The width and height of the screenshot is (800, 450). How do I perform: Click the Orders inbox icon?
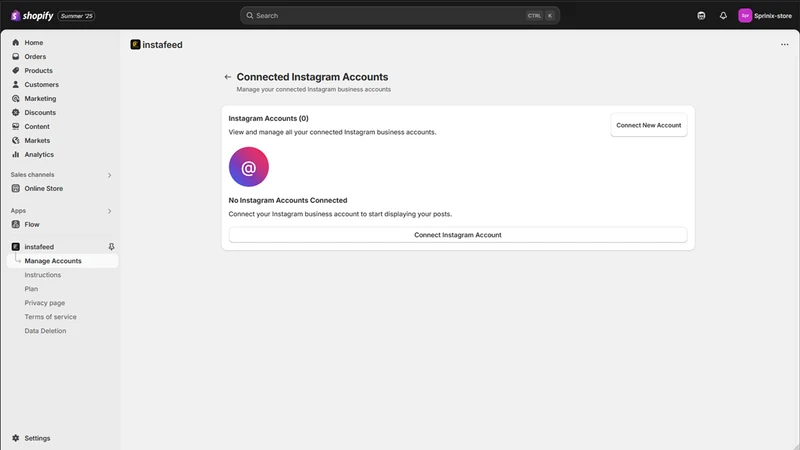pyautogui.click(x=16, y=57)
